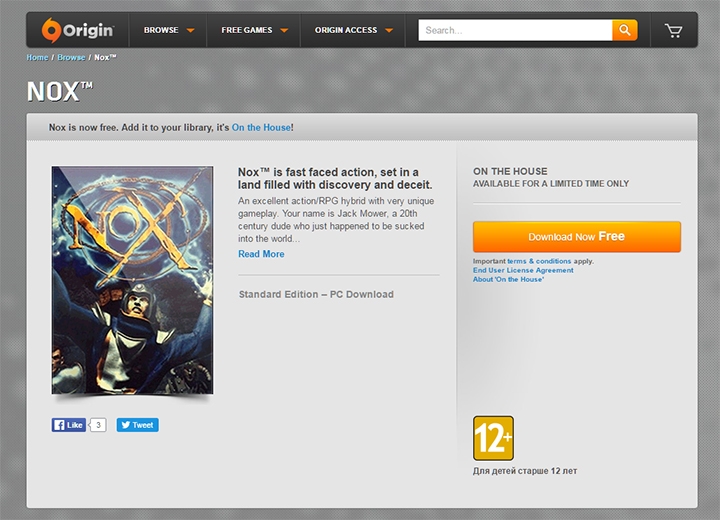Click the orange search magnifier button
Viewport: 720px width, 520px height.
click(x=624, y=30)
